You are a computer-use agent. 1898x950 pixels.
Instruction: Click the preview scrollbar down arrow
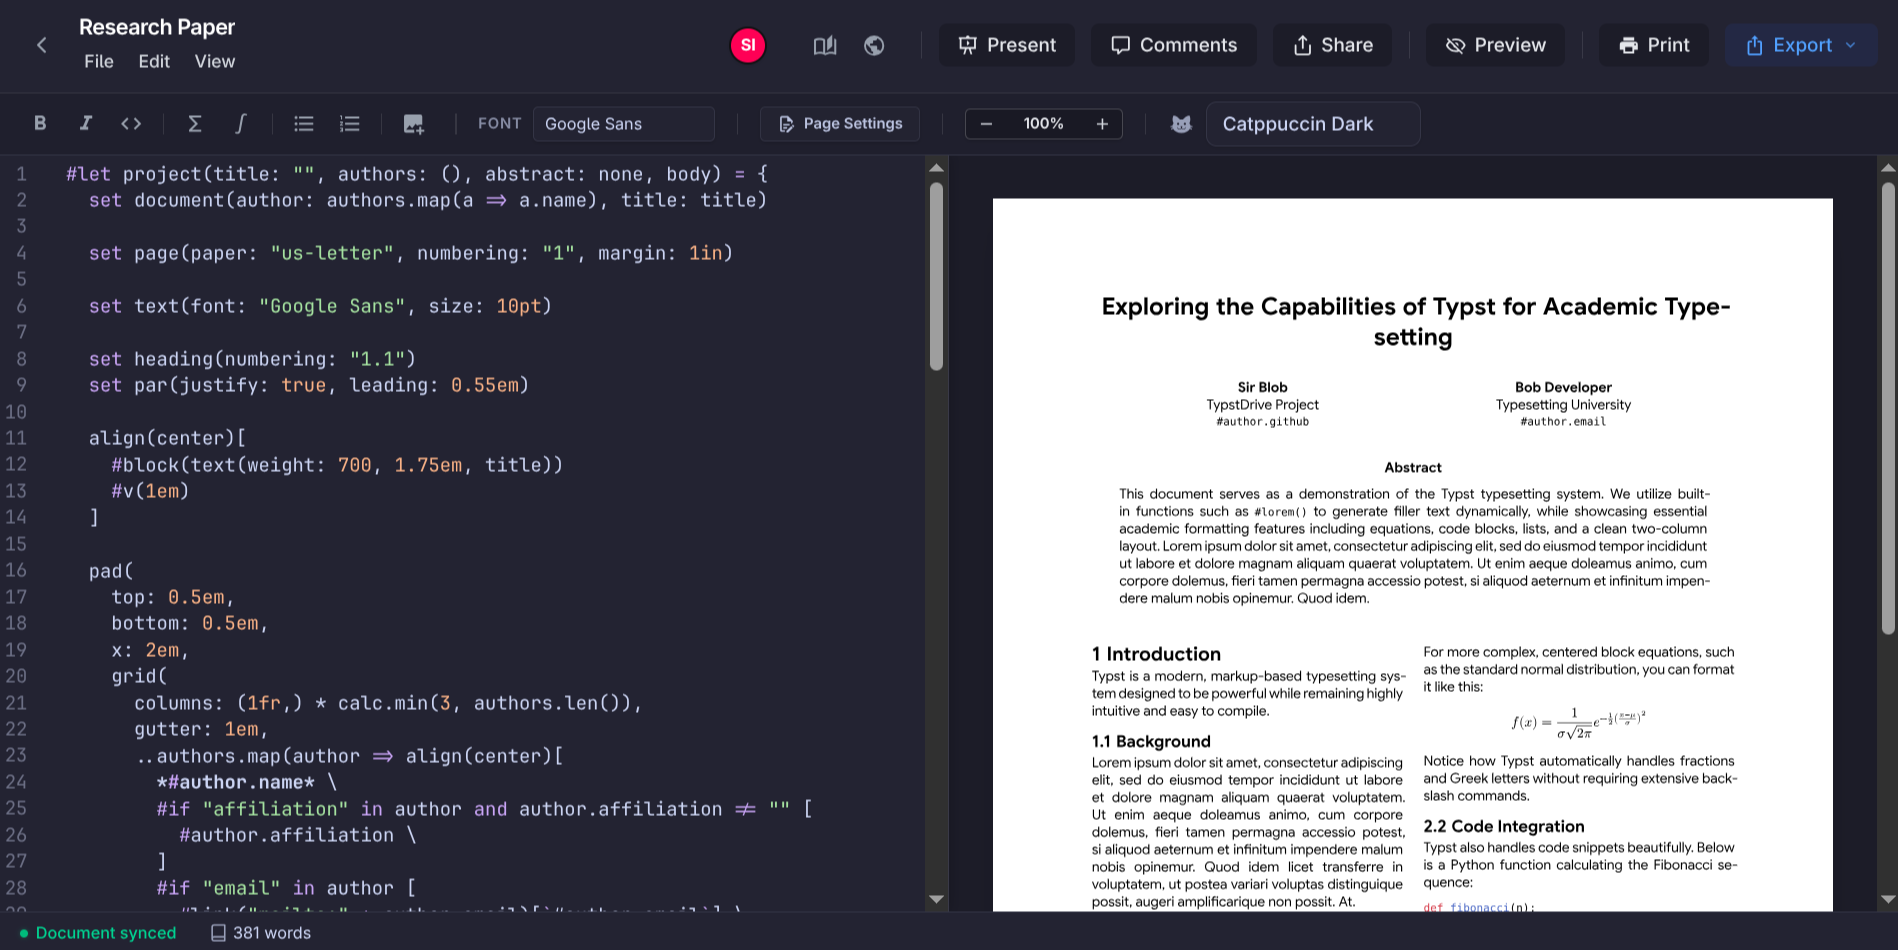1888,899
